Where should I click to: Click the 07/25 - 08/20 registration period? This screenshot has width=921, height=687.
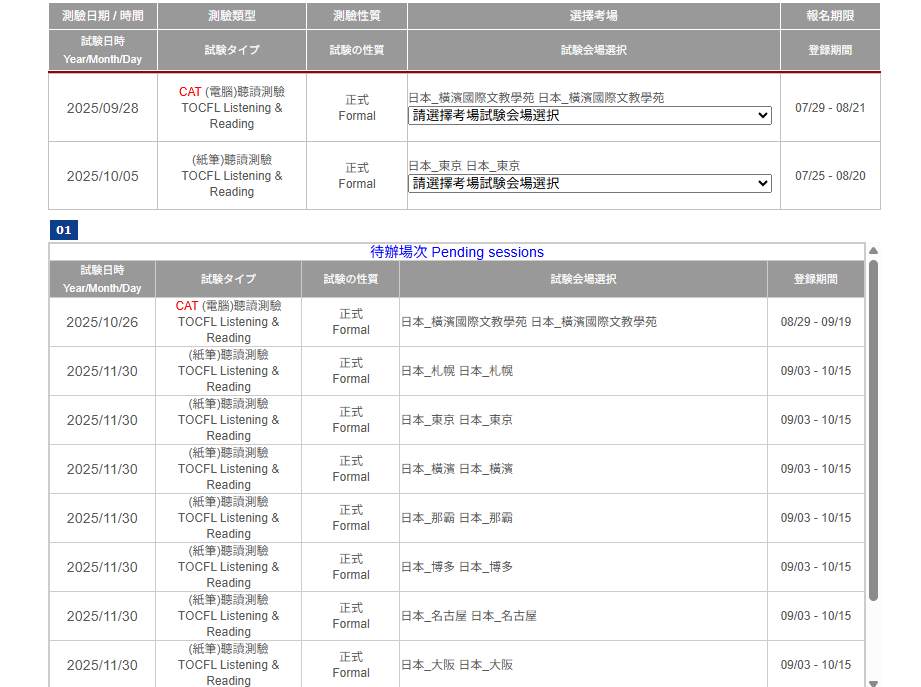[x=830, y=176]
